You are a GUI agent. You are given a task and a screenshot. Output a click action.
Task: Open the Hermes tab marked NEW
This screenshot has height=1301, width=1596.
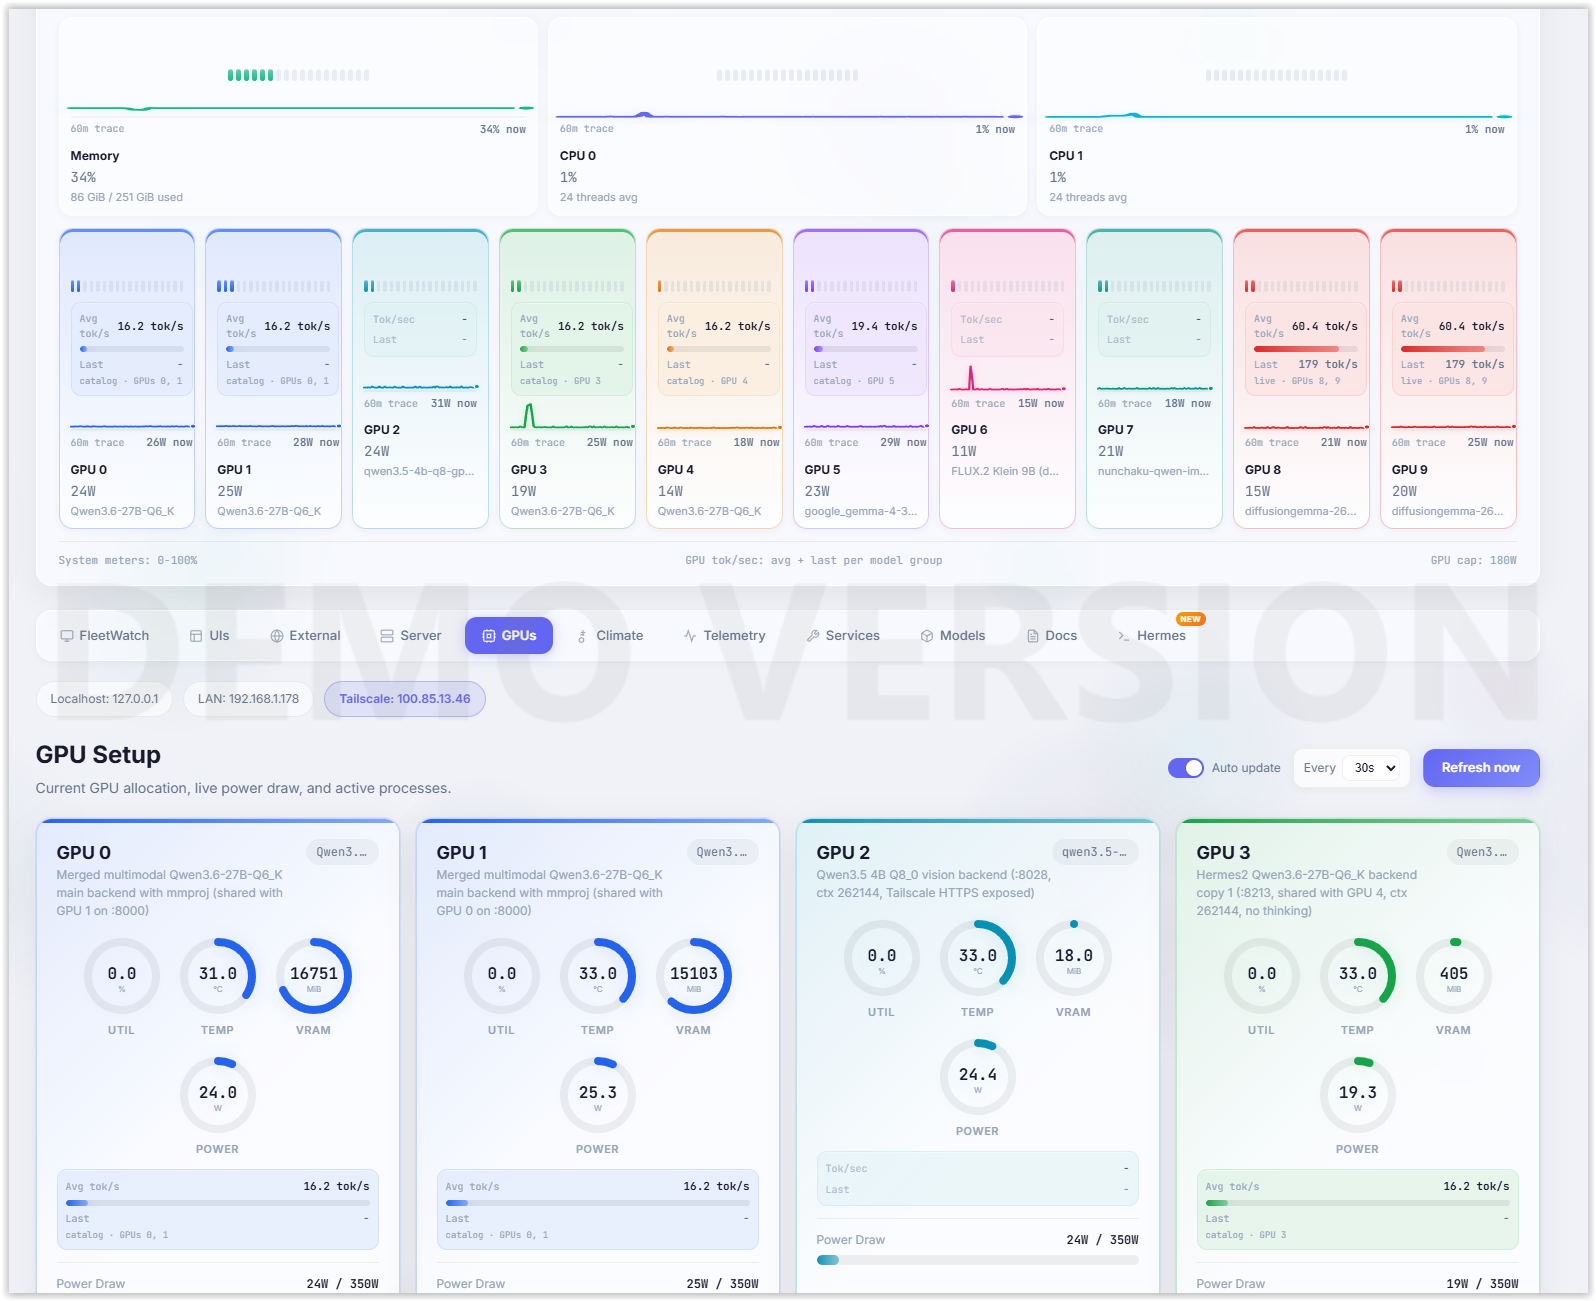pos(1152,636)
